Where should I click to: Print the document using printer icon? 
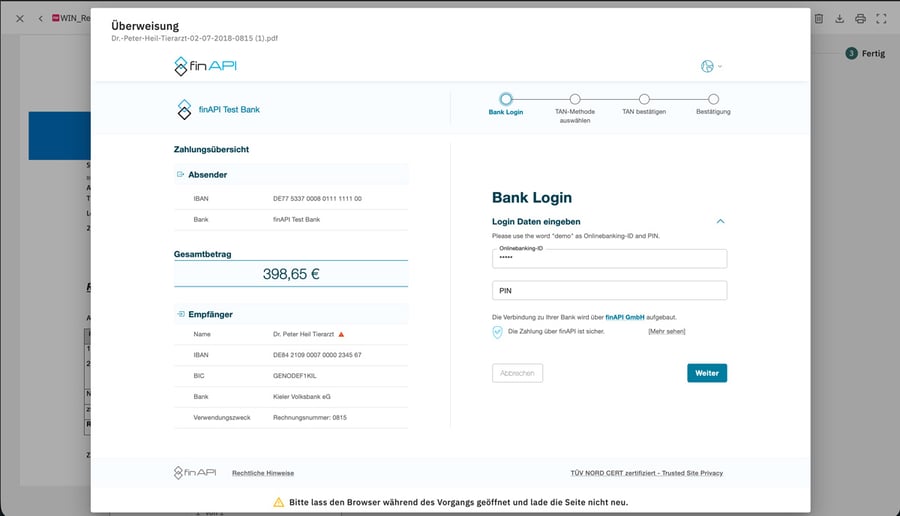[860, 18]
